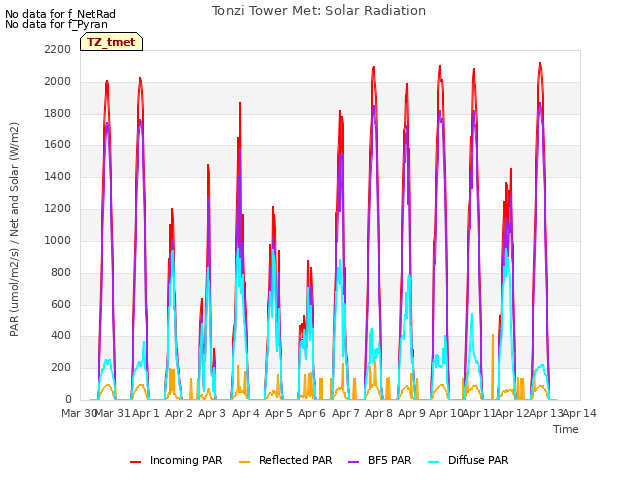
Task: Click the Apr 2 x-axis date label
Action: [179, 413]
